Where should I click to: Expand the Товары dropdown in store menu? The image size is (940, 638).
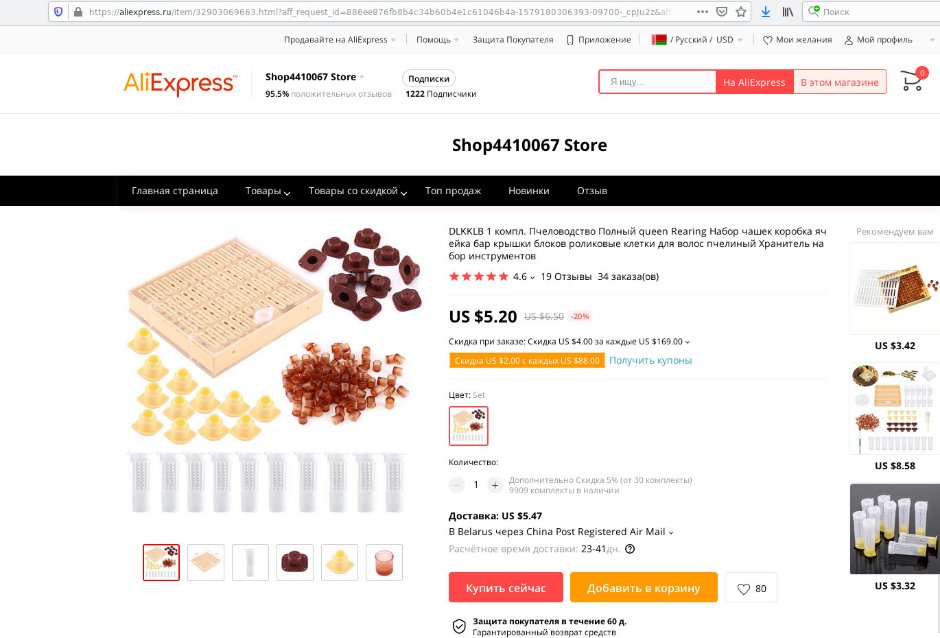[267, 191]
